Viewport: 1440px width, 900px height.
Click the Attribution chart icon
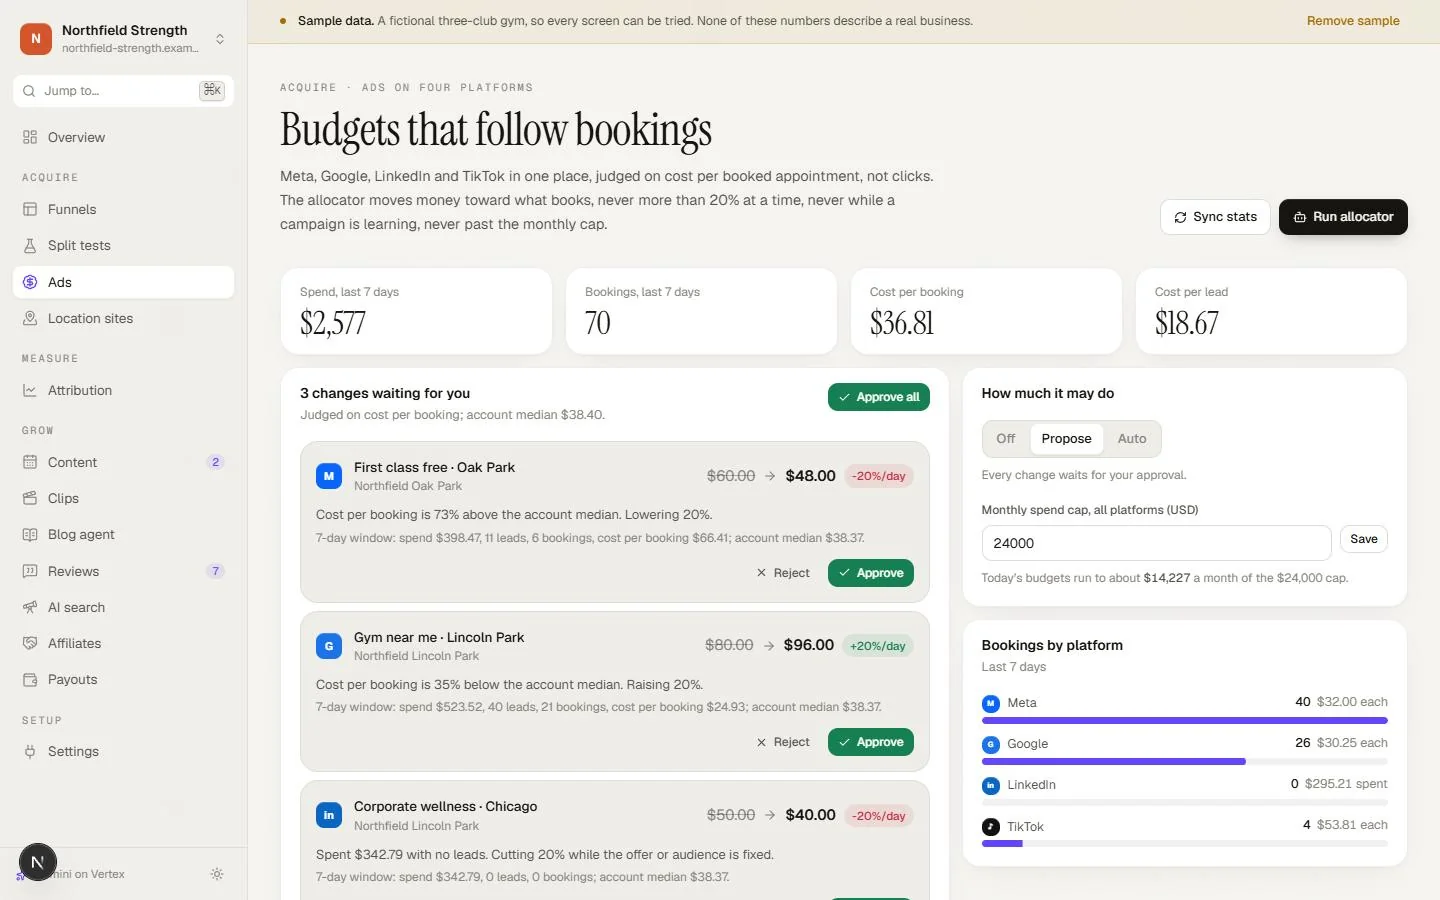tap(30, 390)
